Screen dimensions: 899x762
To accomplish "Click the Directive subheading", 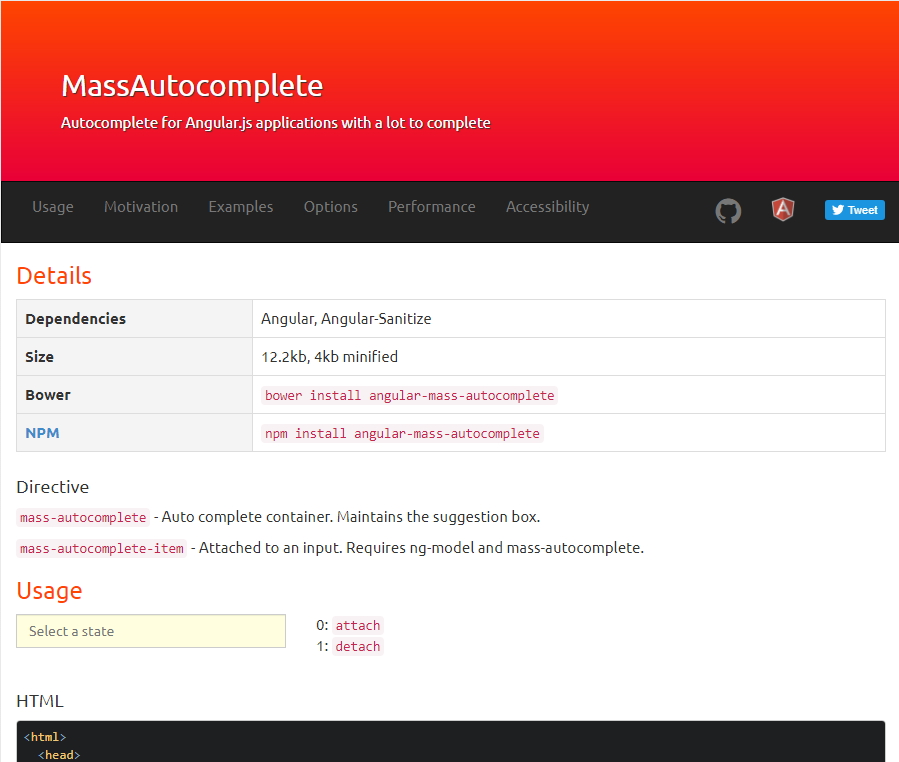I will pos(53,487).
